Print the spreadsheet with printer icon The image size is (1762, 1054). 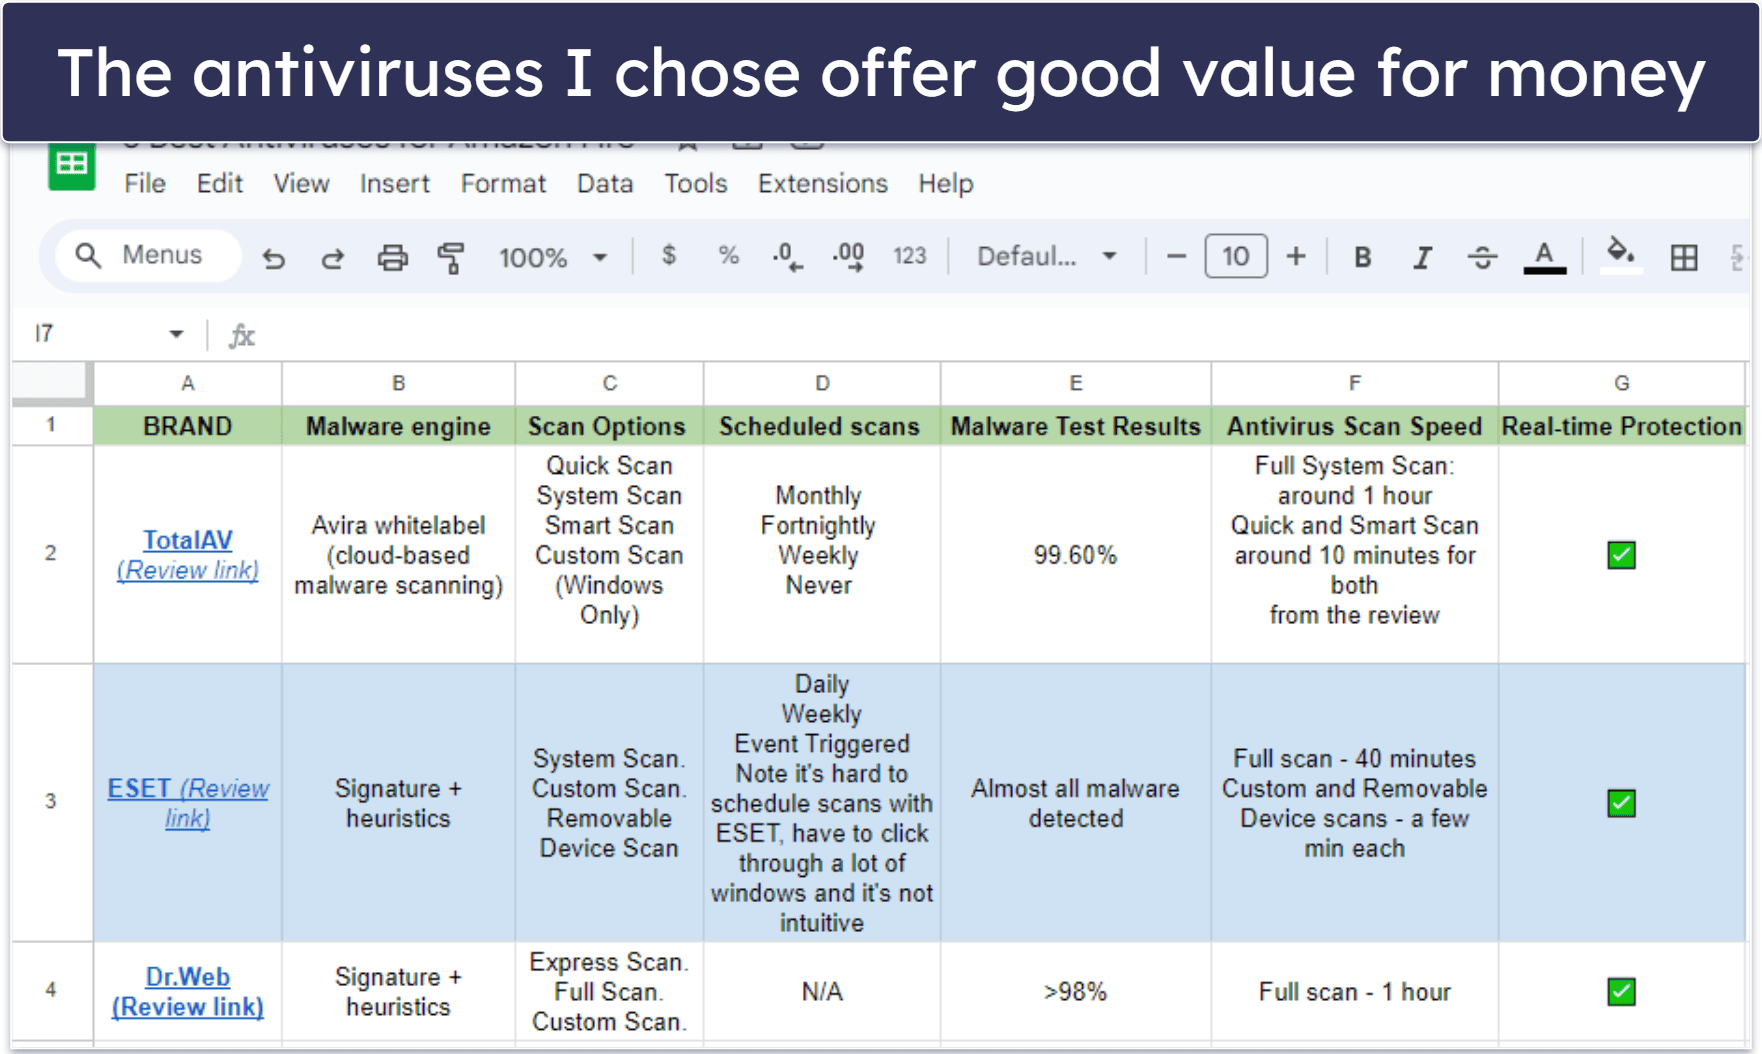click(x=392, y=258)
